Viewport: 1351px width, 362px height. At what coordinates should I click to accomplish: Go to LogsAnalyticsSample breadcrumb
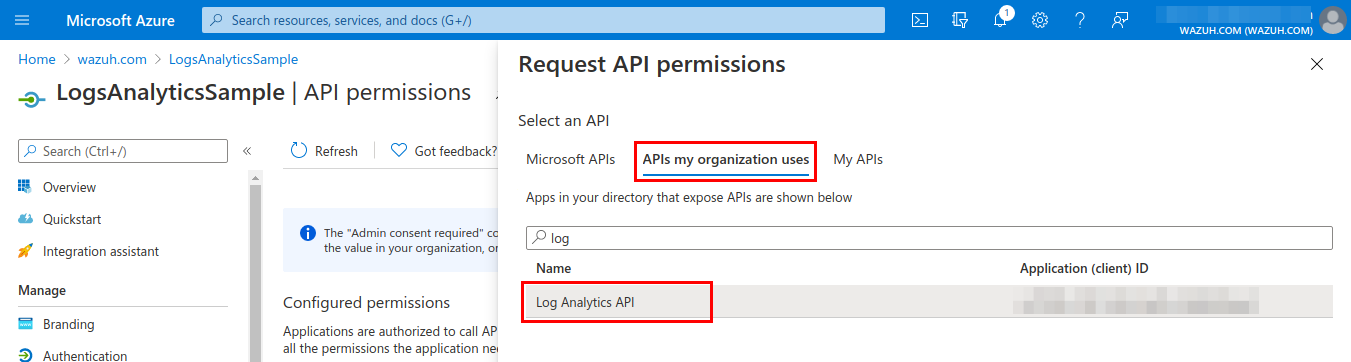(234, 59)
